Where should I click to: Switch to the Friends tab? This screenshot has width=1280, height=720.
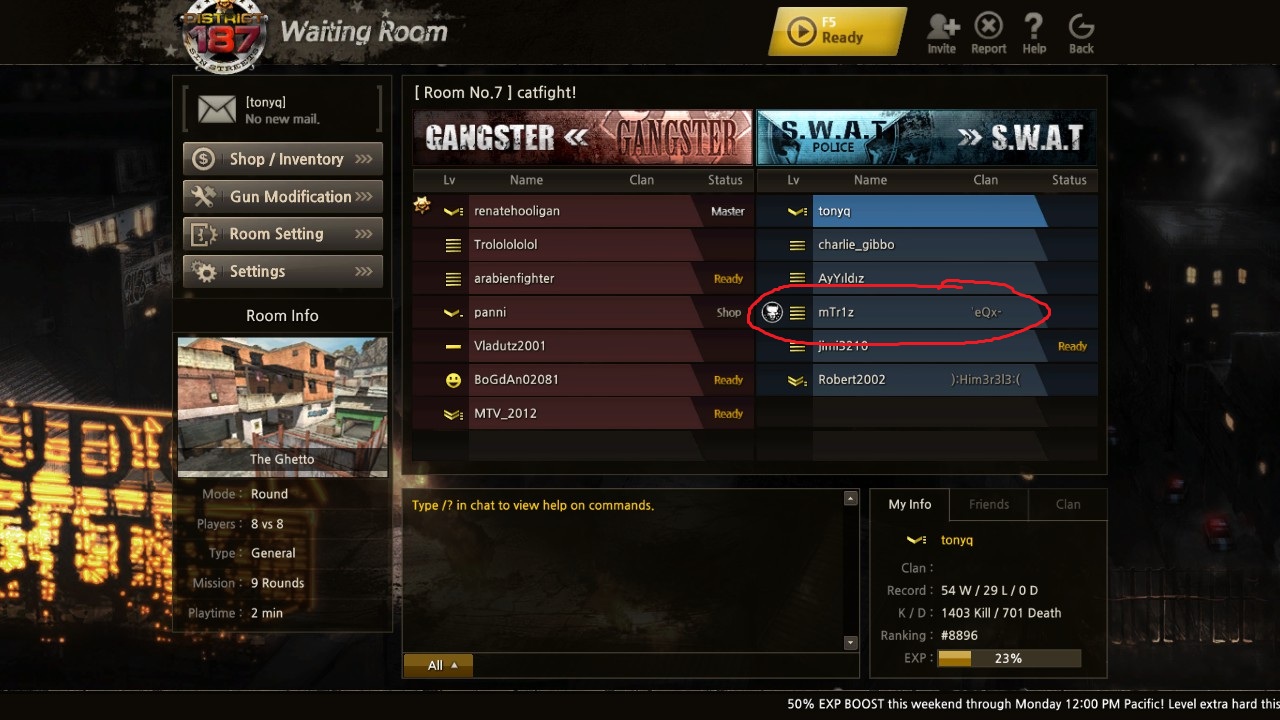click(x=989, y=504)
